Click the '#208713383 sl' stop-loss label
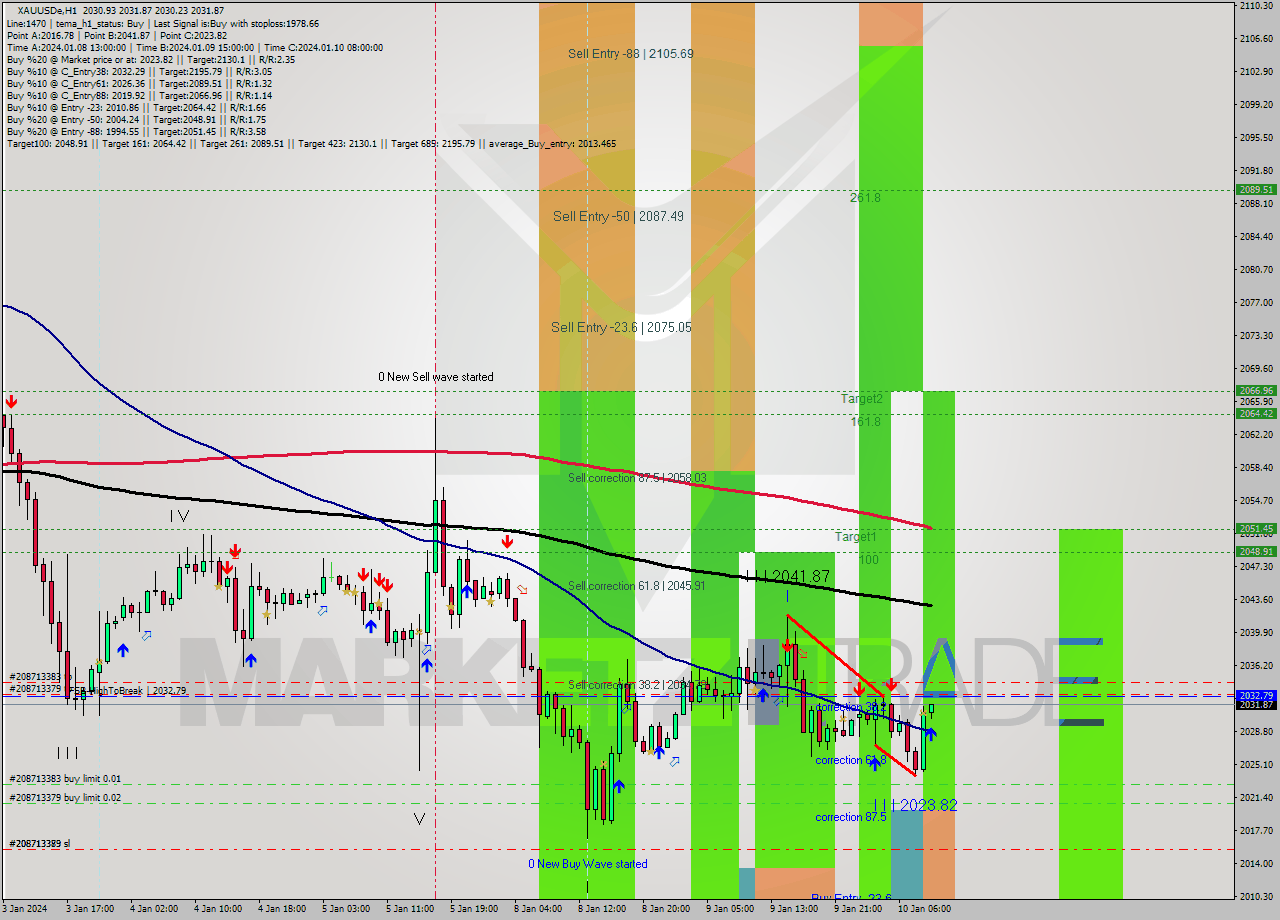 [39, 844]
